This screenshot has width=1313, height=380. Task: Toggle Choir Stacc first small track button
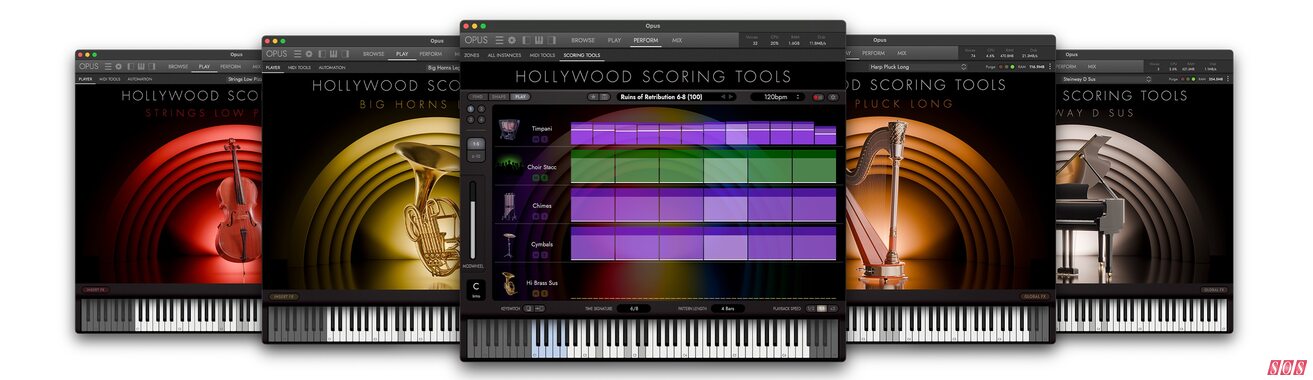(536, 177)
